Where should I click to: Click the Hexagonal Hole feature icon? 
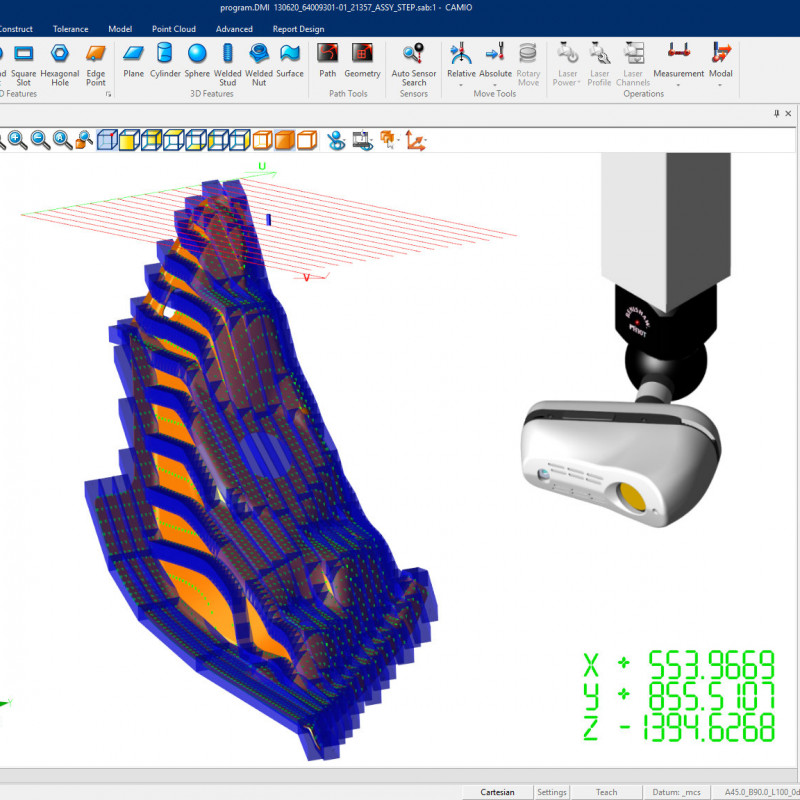coord(60,62)
